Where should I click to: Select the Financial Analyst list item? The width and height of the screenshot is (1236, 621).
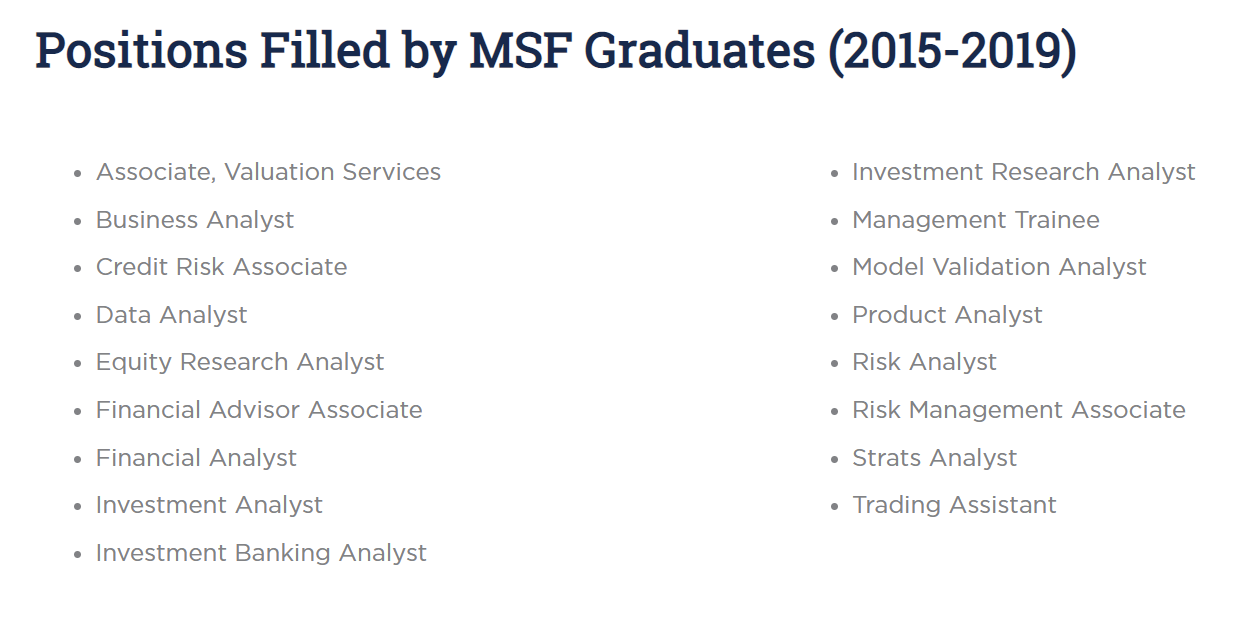[196, 458]
